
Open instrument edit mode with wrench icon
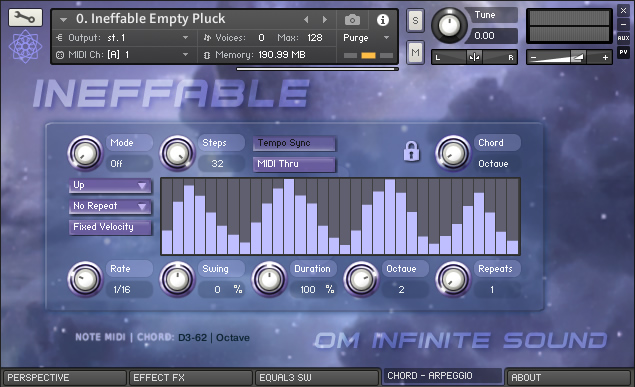25,17
